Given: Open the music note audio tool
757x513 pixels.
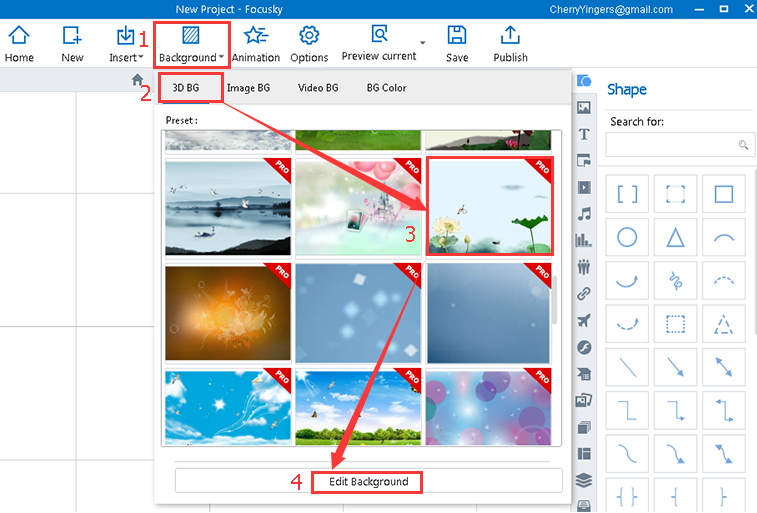Looking at the screenshot, I should pos(584,214).
